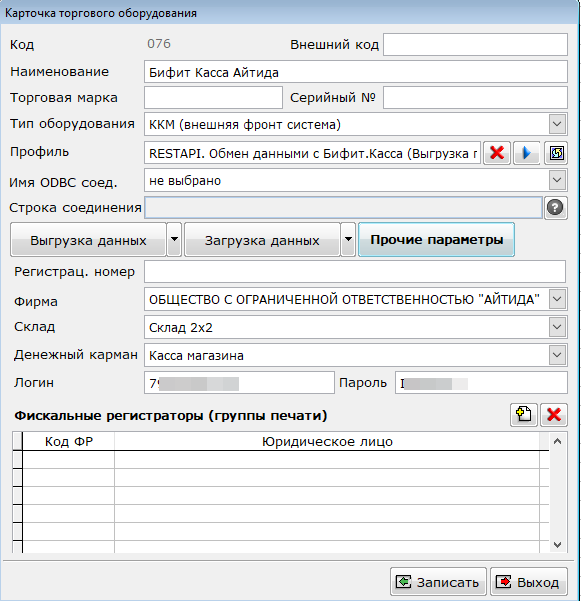Switch to the Загрузка данных tab
The height and width of the screenshot is (601, 581).
(x=262, y=240)
